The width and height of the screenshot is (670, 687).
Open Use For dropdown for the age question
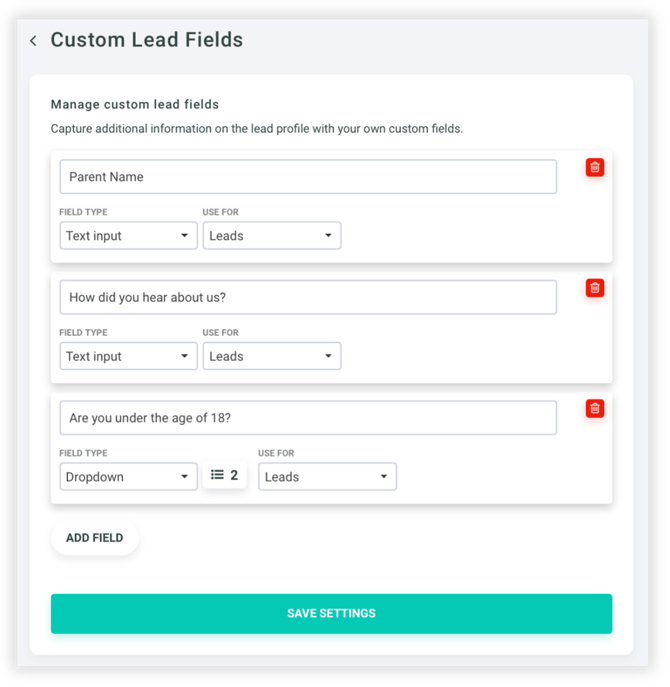point(327,477)
